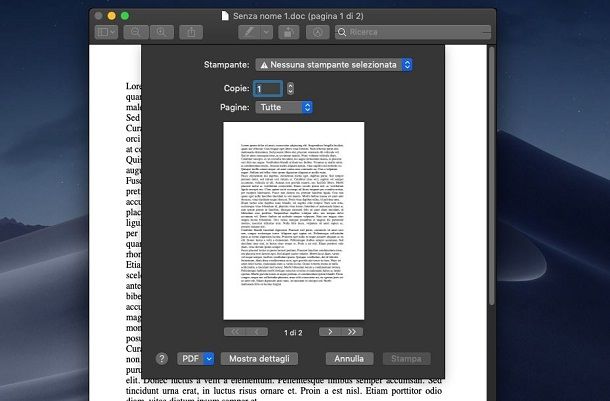The height and width of the screenshot is (401, 610).
Task: Open the Share toolbar button
Action: point(191,32)
